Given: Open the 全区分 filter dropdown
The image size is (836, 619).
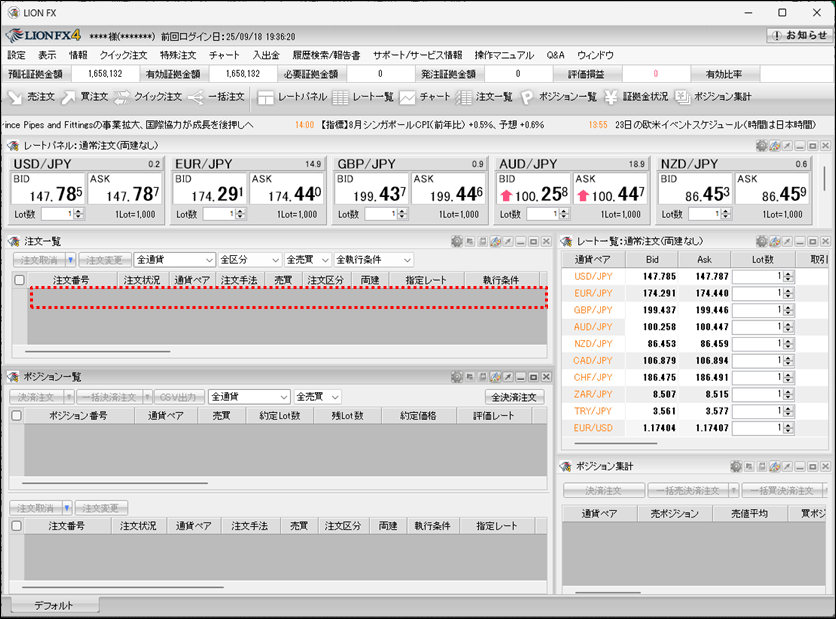Looking at the screenshot, I should (249, 260).
